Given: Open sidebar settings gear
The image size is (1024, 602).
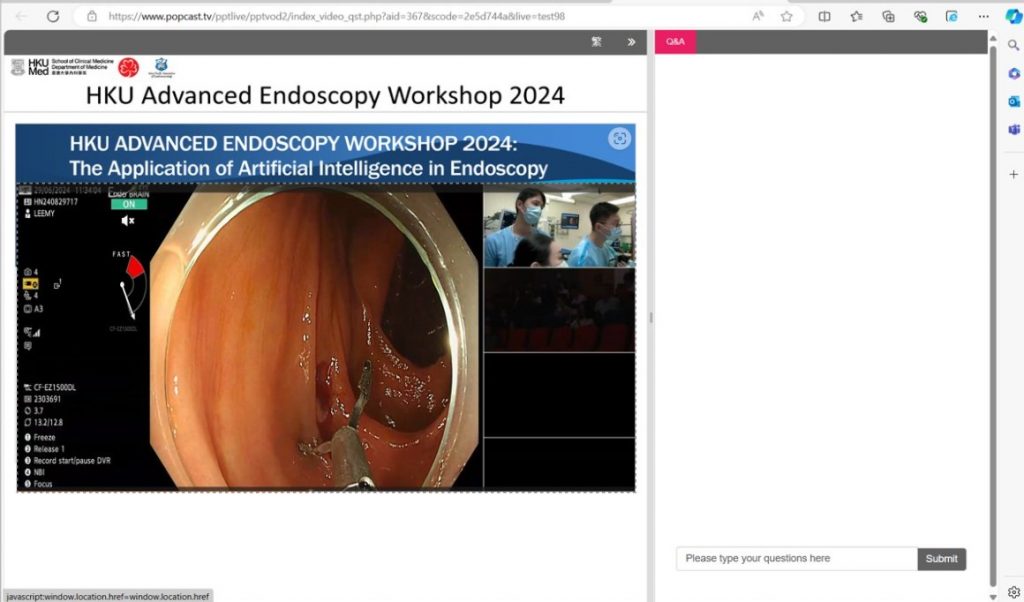Looking at the screenshot, I should pos(1014,592).
